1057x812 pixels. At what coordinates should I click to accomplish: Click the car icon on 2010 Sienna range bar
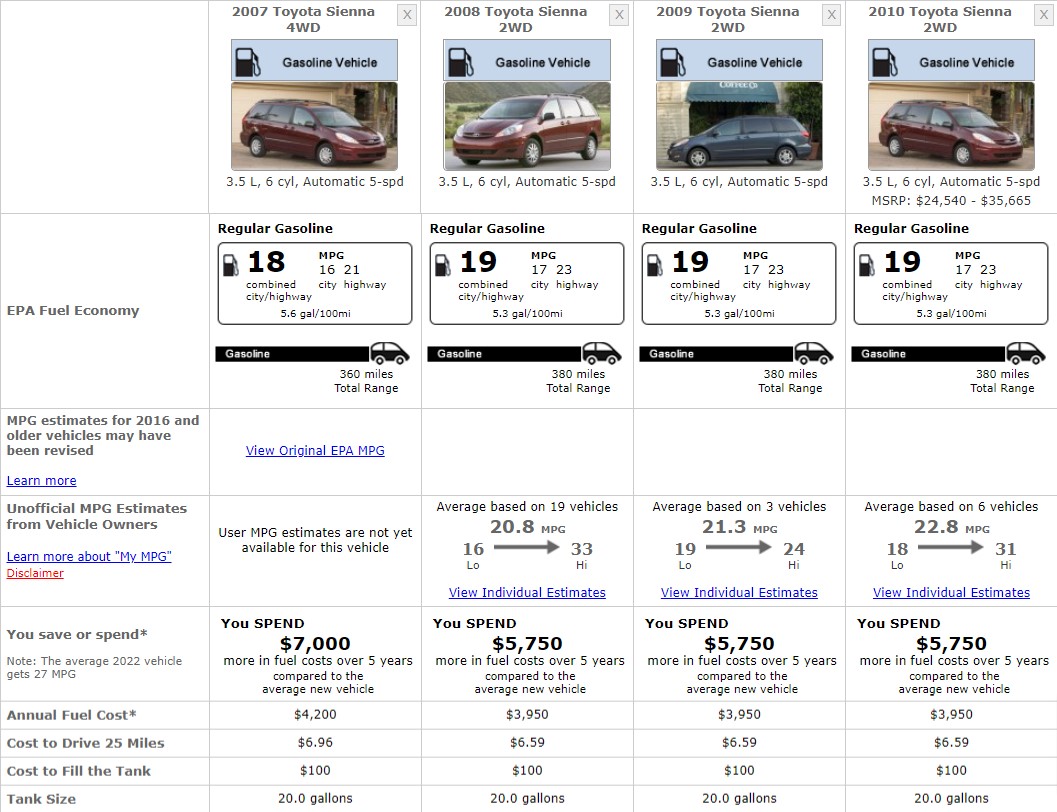click(x=1026, y=353)
